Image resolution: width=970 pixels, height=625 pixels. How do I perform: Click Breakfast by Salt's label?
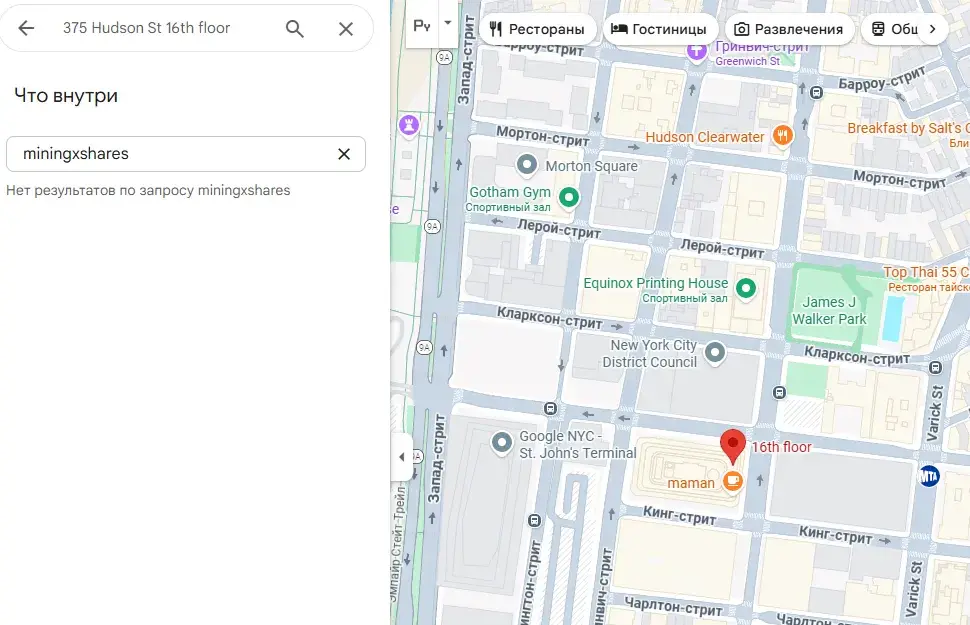click(908, 129)
